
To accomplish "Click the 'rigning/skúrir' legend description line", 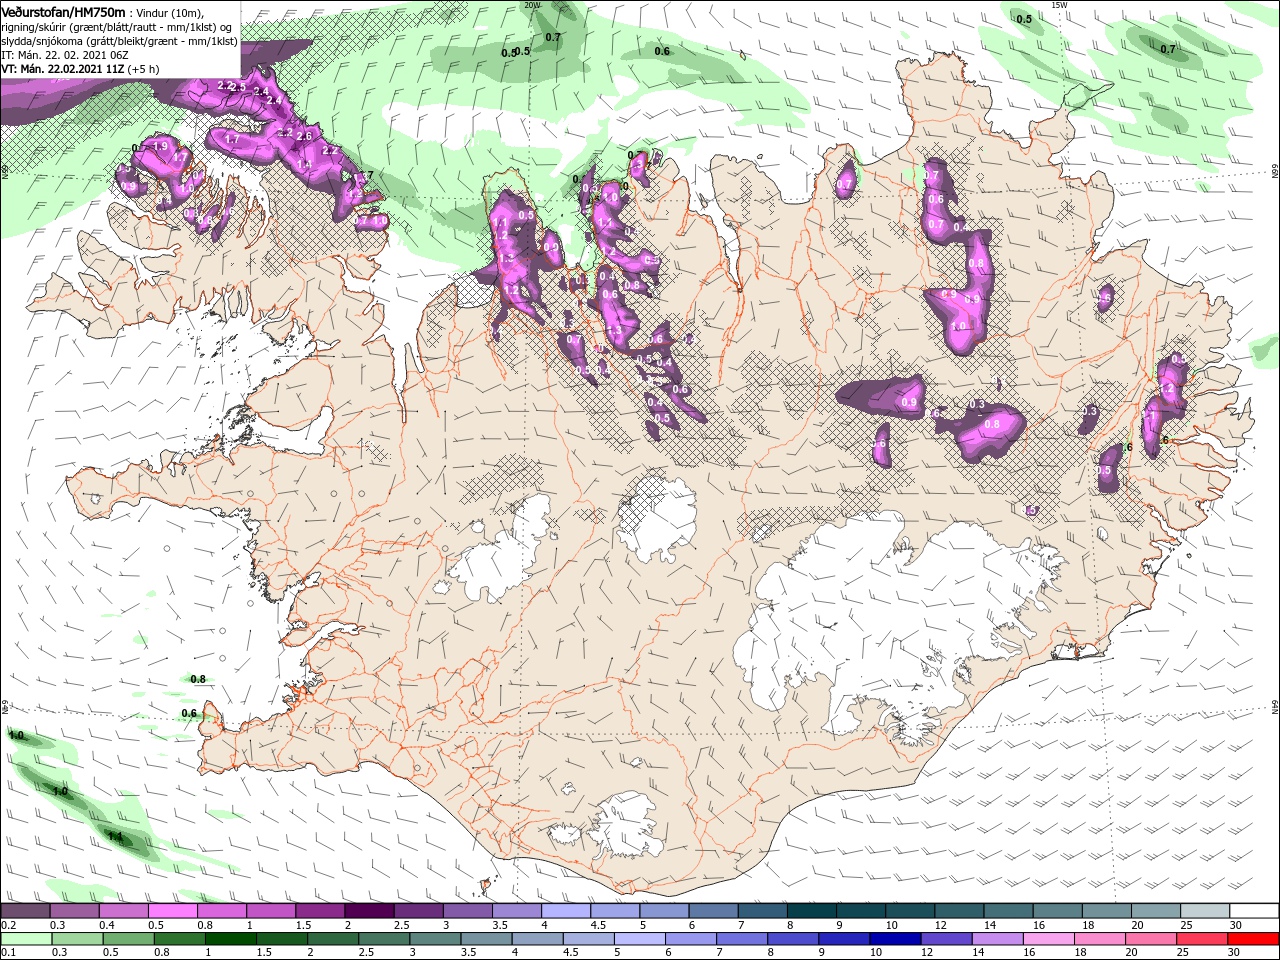I will coord(116,26).
